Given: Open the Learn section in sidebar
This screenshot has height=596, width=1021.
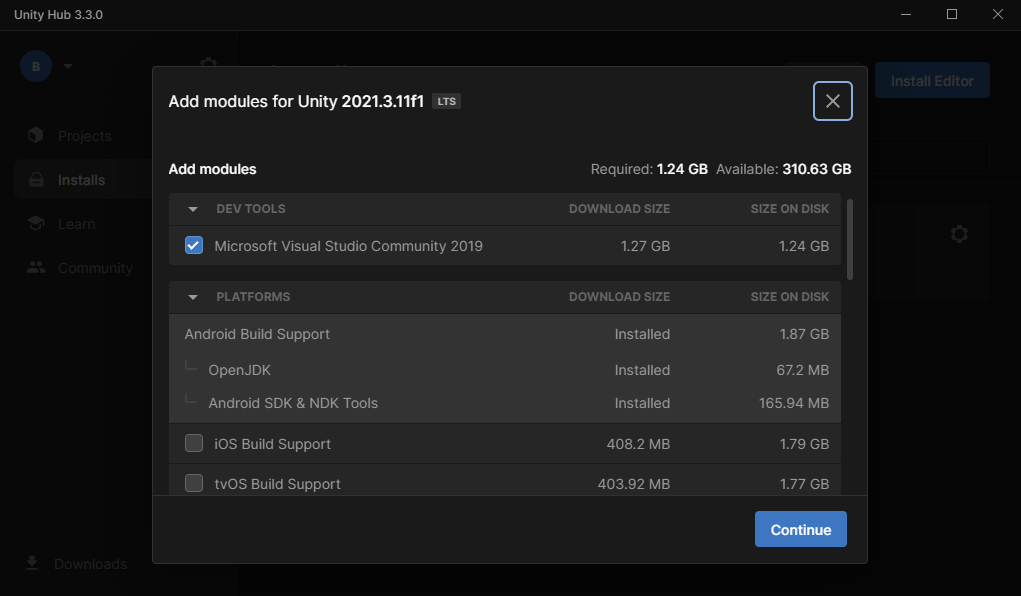Looking at the screenshot, I should click(x=76, y=224).
